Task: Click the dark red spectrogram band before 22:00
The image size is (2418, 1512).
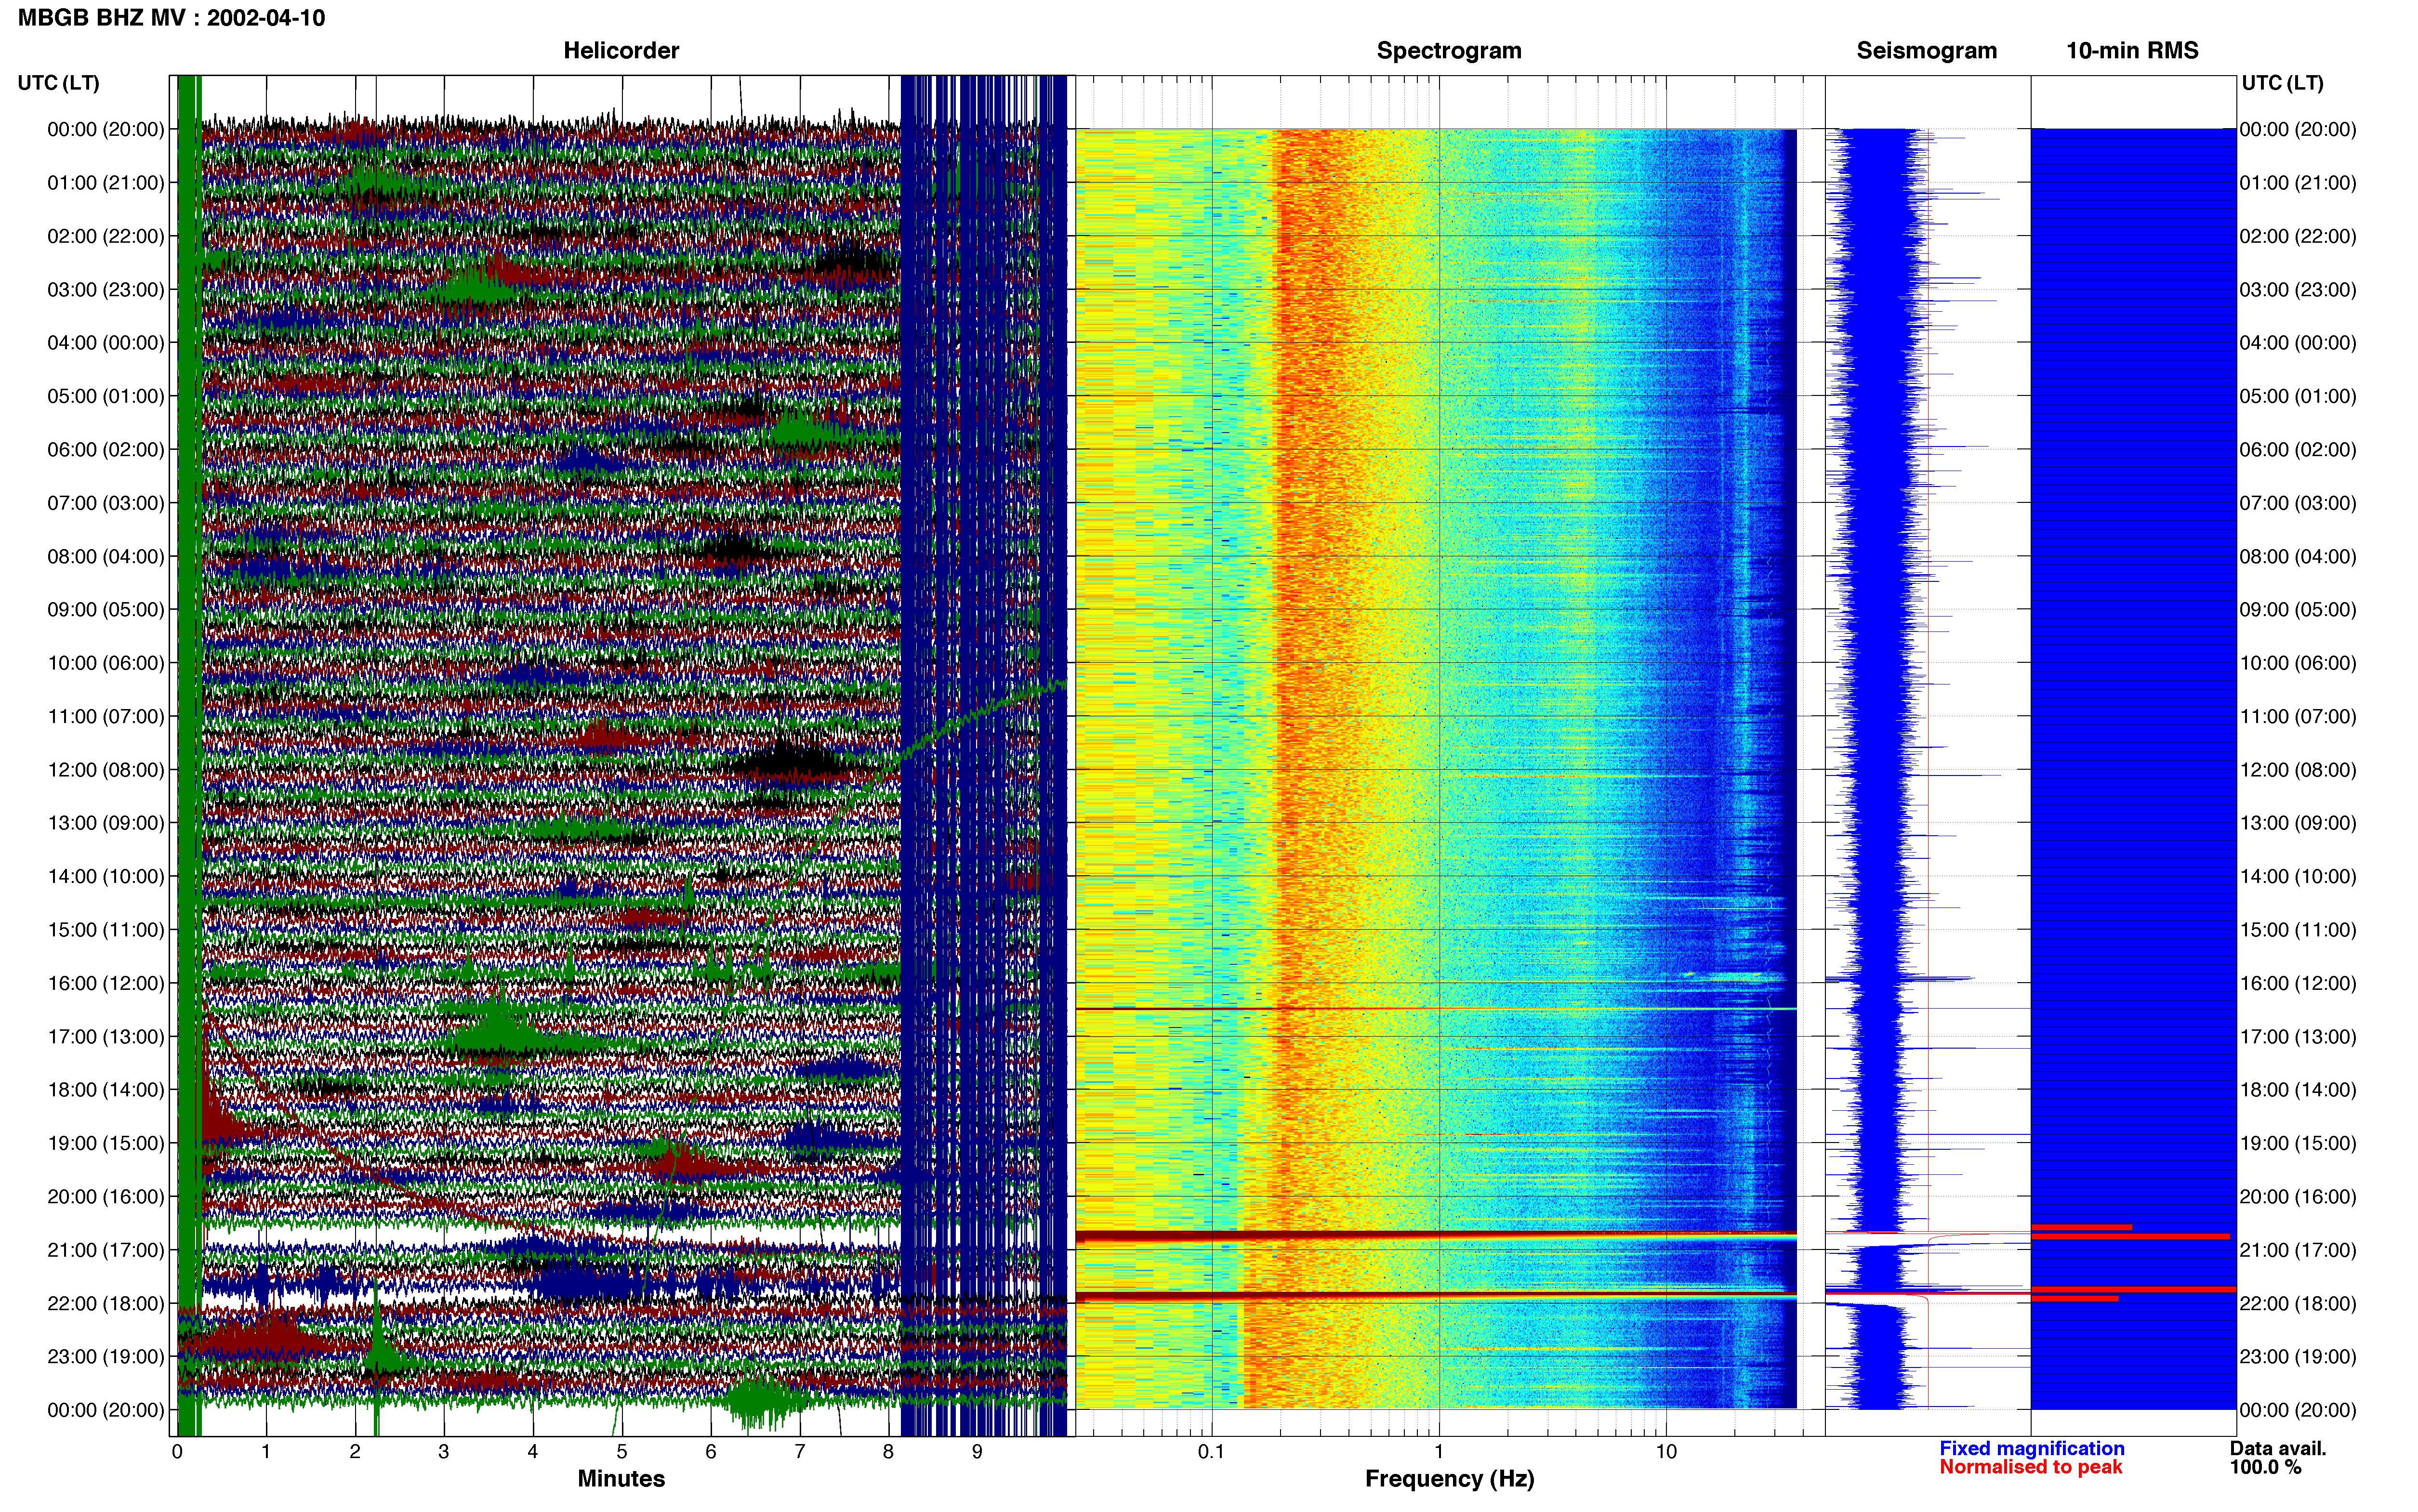Action: tap(1436, 1297)
